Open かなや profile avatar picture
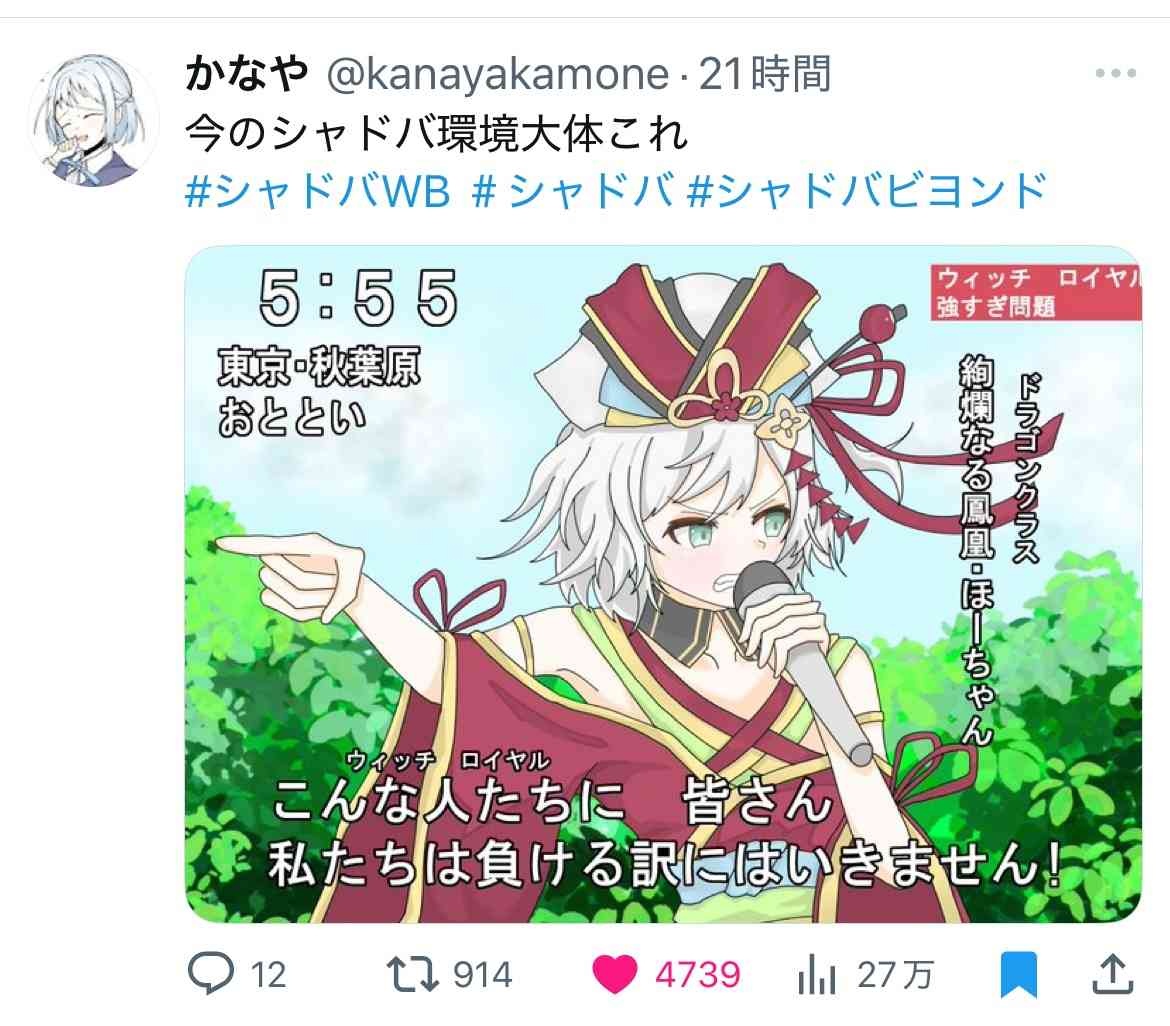Screen dimensions: 1170x1026 pyautogui.click(x=93, y=120)
